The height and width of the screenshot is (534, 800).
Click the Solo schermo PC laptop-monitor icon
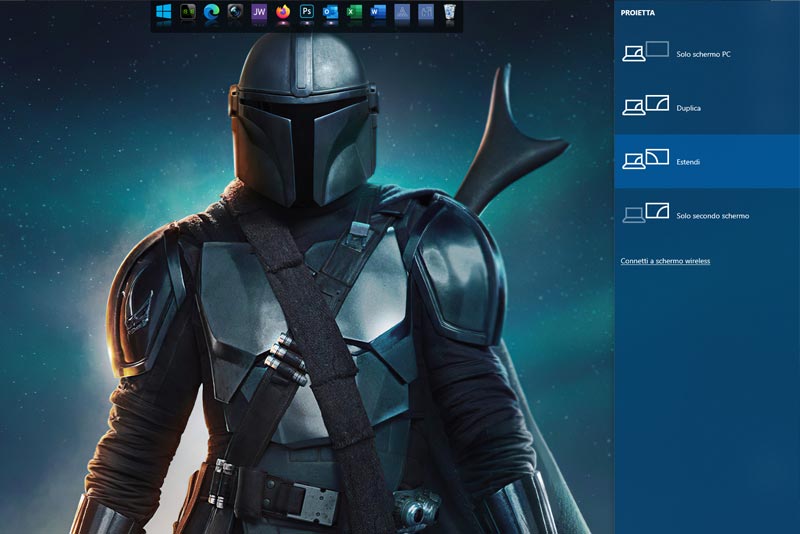pyautogui.click(x=645, y=52)
